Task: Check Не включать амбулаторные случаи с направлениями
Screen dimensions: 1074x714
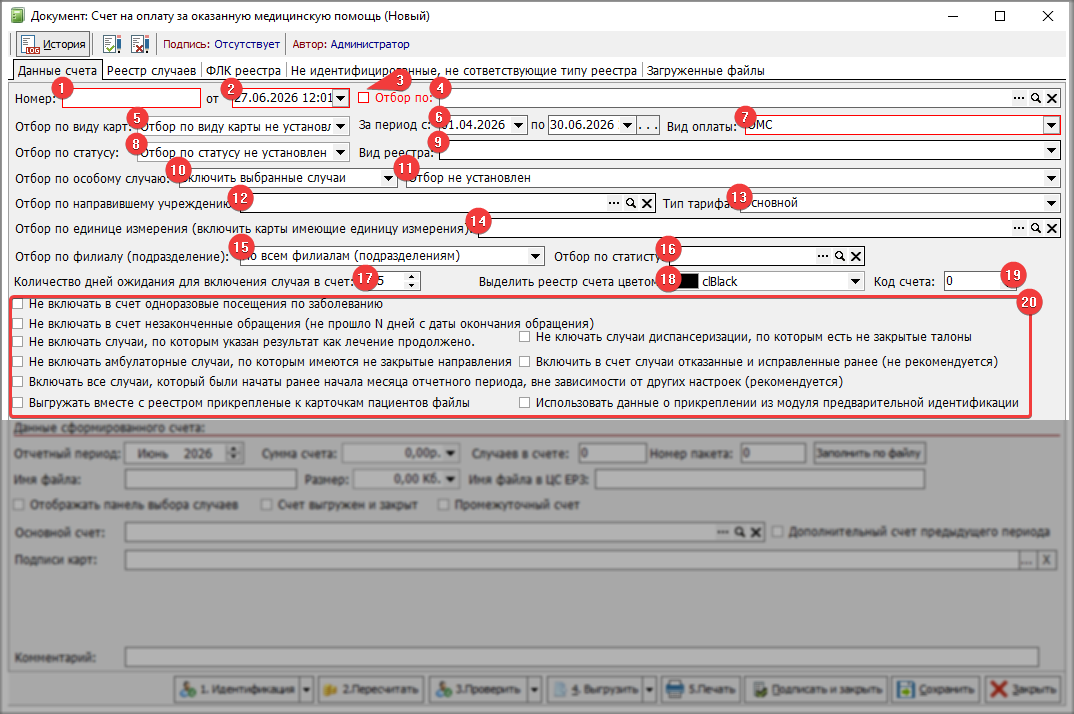Action: pyautogui.click(x=18, y=361)
